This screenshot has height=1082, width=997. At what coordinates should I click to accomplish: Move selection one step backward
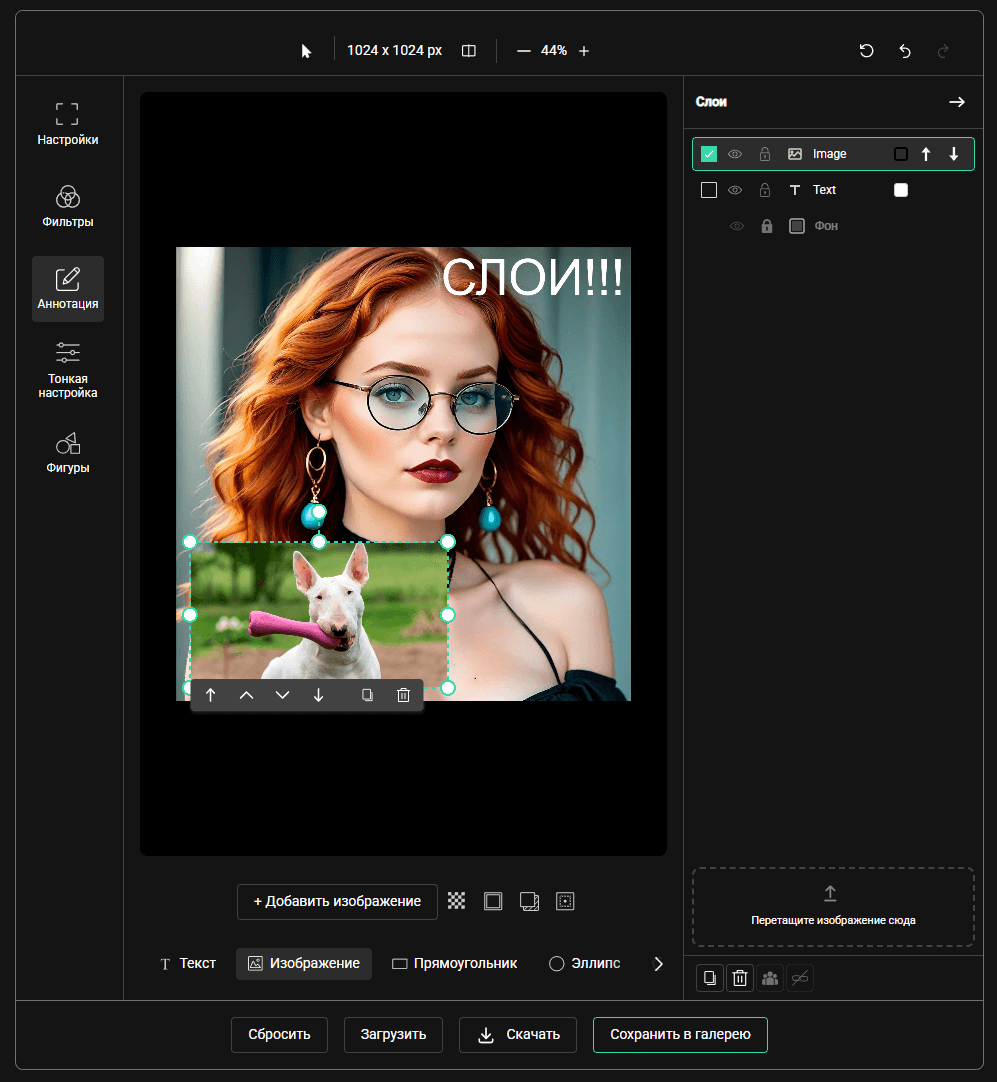pyautogui.click(x=282, y=695)
